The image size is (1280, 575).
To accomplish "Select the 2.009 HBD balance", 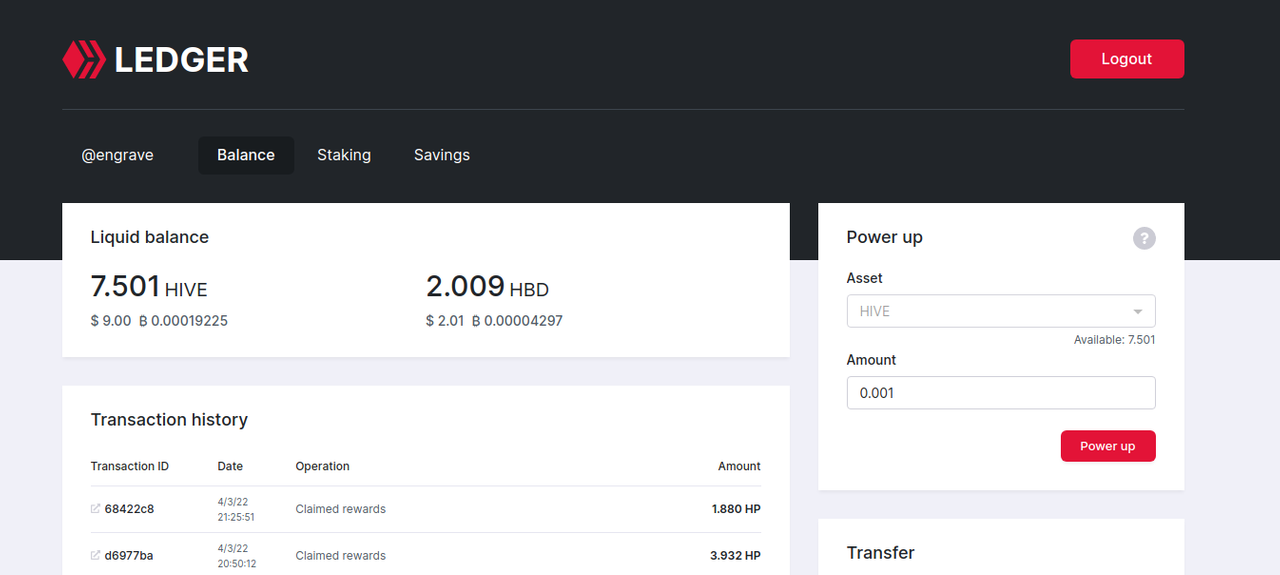I will tap(488, 288).
